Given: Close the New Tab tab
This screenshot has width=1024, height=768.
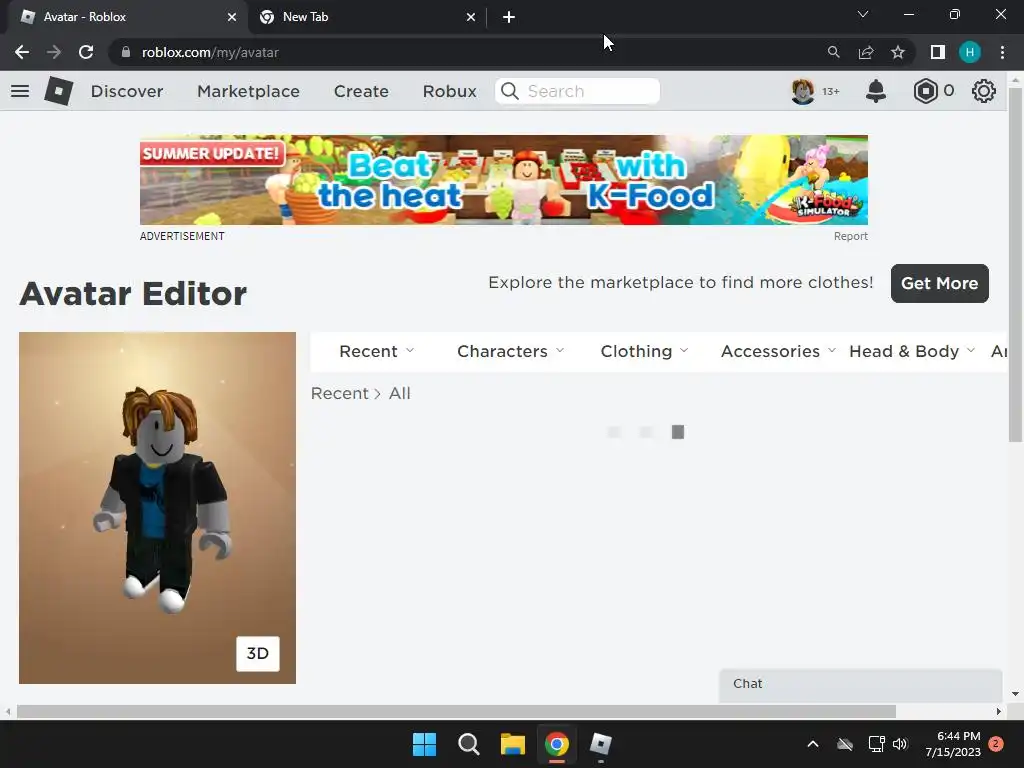Looking at the screenshot, I should click(471, 17).
